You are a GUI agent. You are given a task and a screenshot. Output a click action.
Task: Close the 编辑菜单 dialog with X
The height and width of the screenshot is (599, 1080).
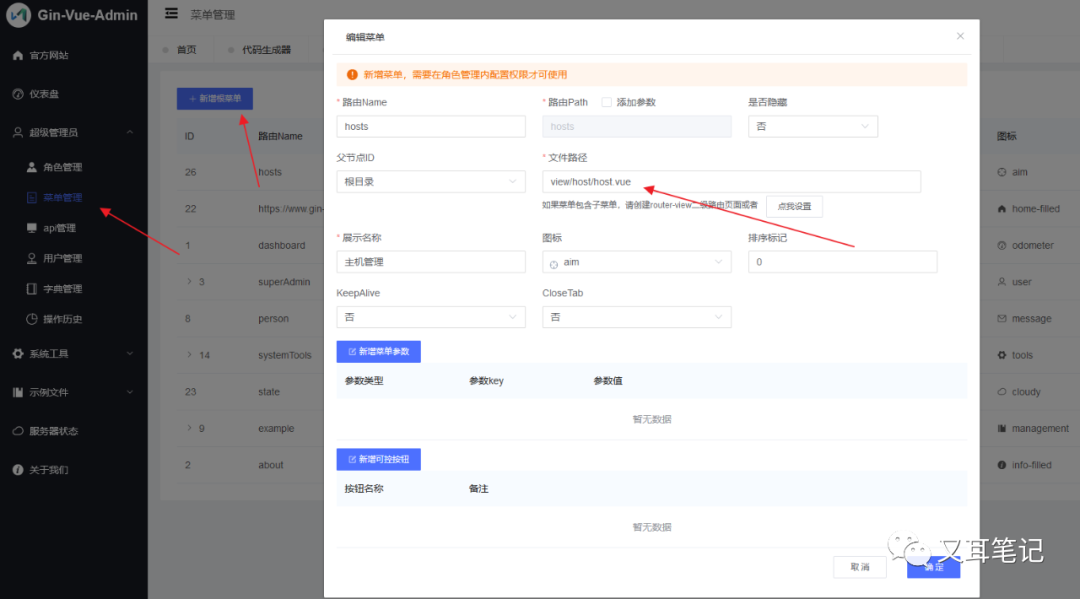coord(960,36)
